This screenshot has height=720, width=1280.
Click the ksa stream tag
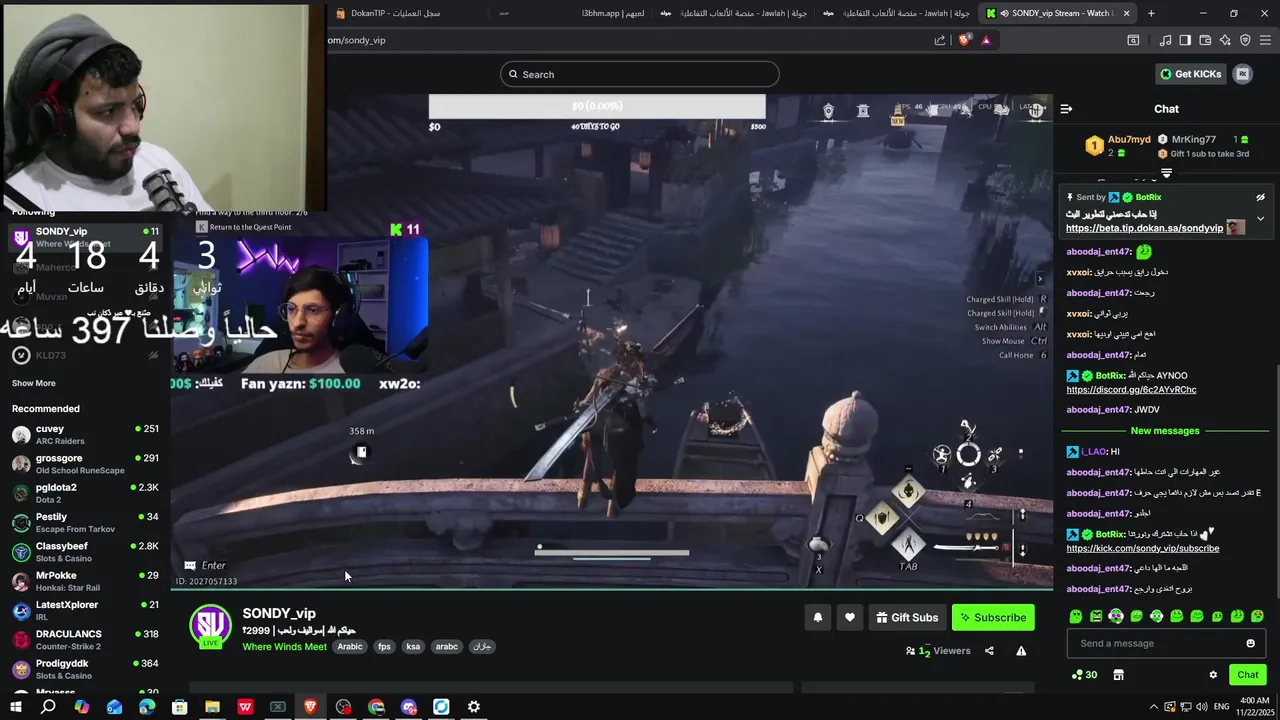pyautogui.click(x=413, y=647)
